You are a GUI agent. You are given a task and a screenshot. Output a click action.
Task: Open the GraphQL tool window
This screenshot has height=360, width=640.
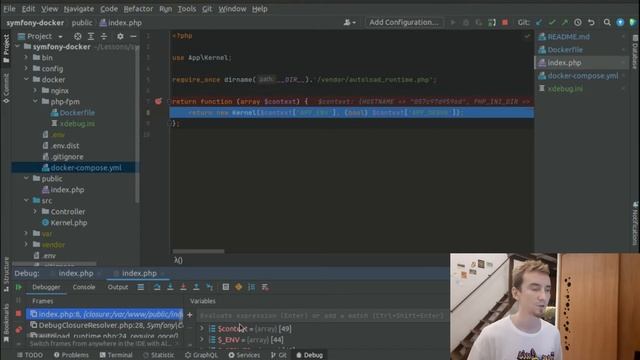coord(201,355)
